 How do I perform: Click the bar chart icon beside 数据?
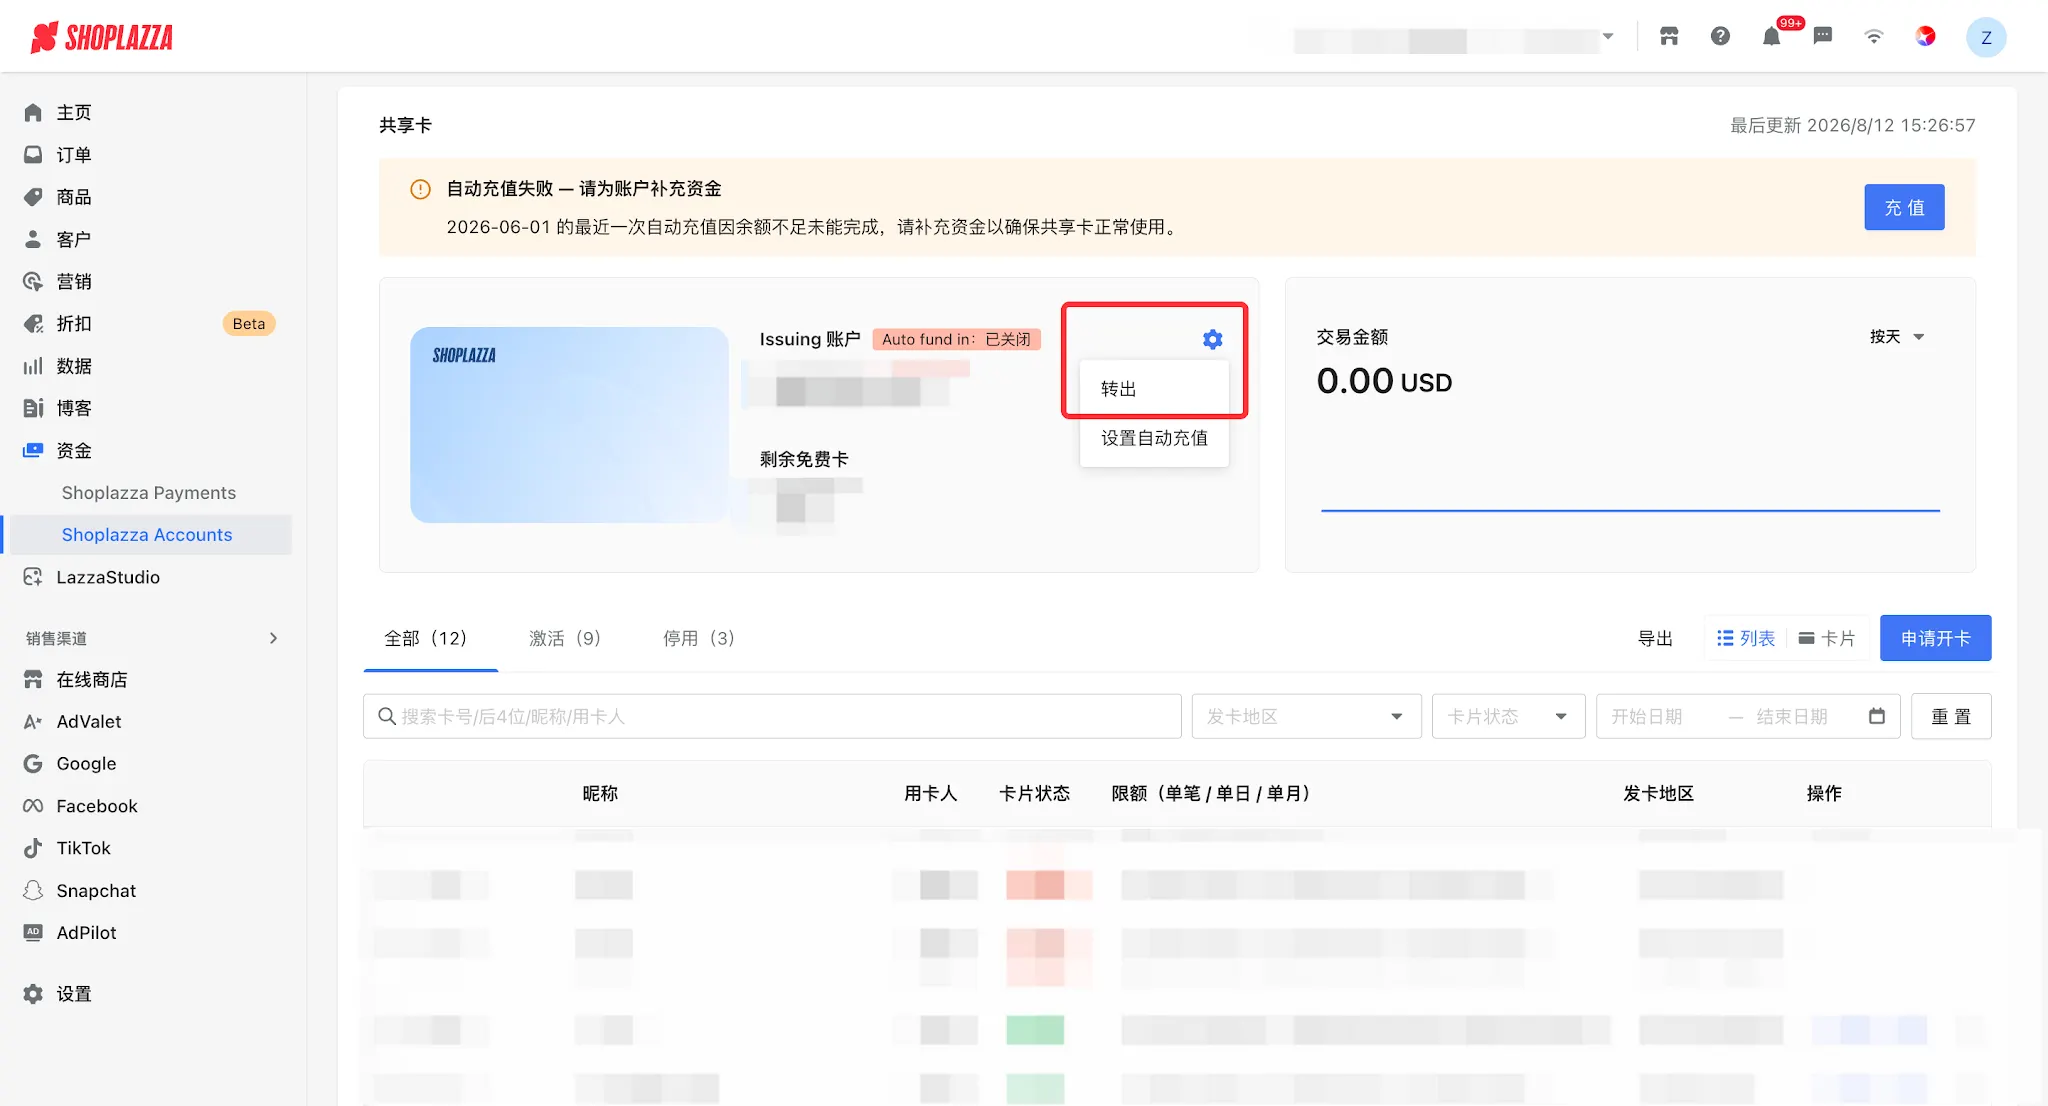[33, 366]
